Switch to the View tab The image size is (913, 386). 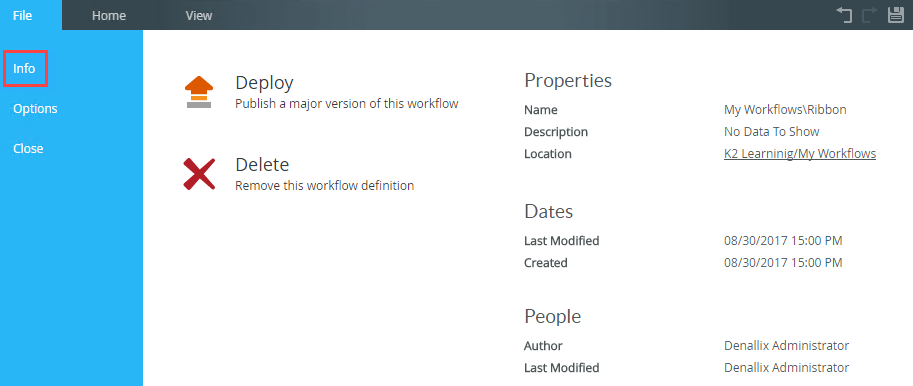tap(199, 16)
